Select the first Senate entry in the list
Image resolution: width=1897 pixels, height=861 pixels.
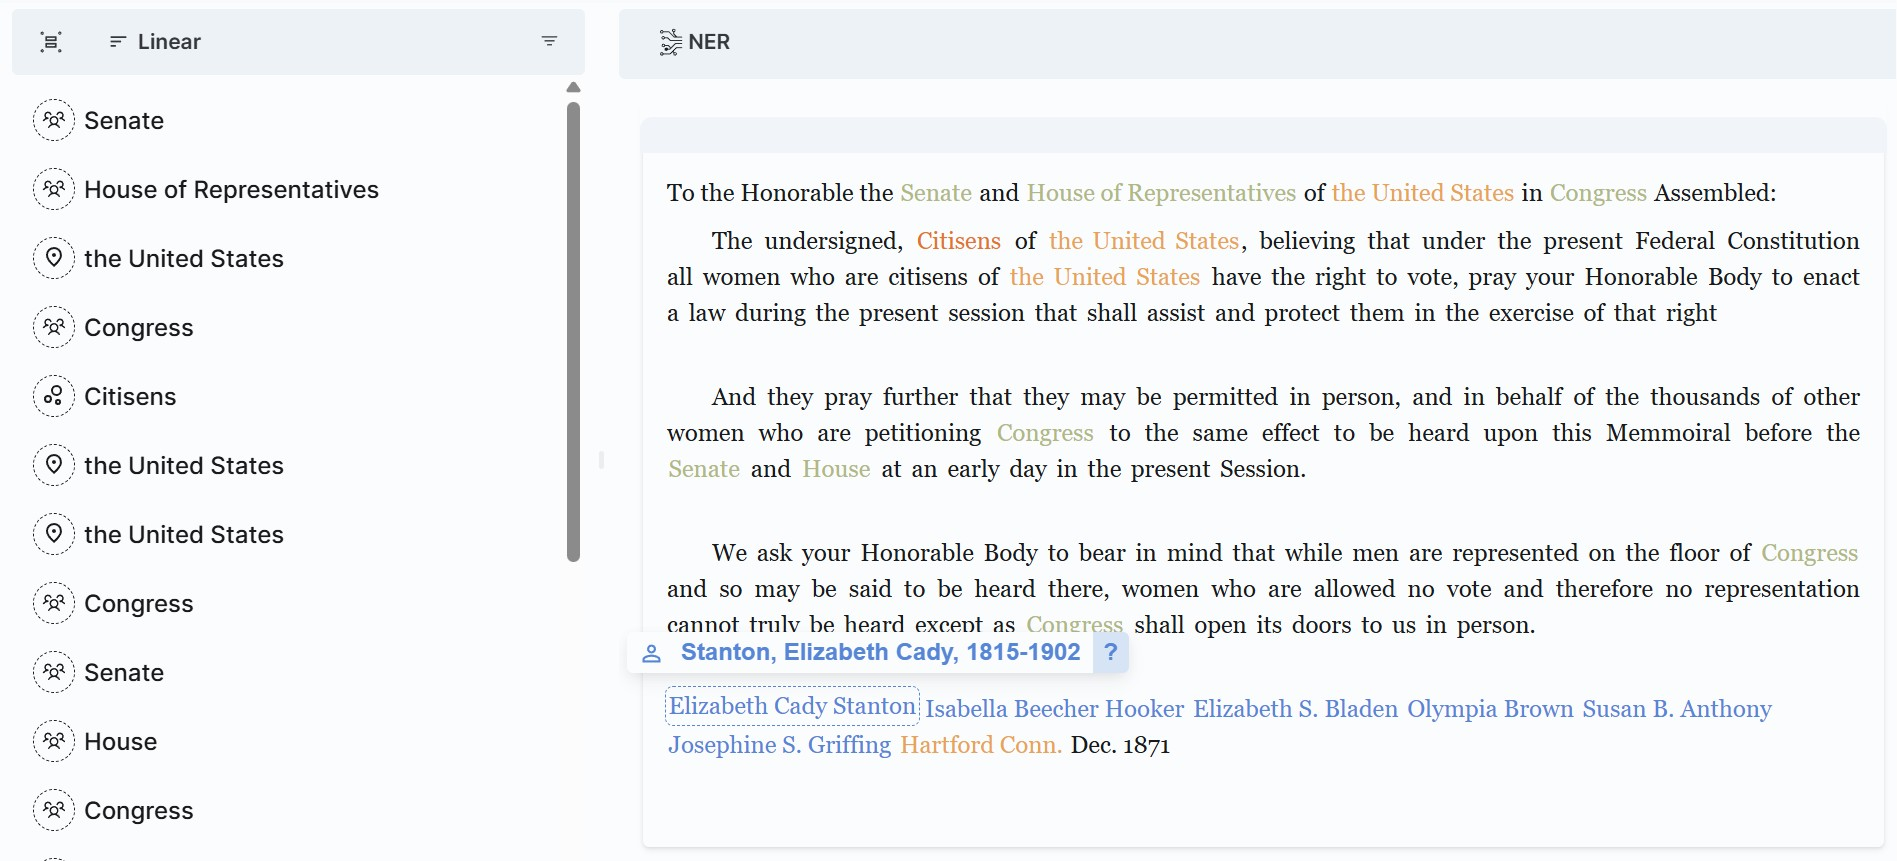[124, 121]
